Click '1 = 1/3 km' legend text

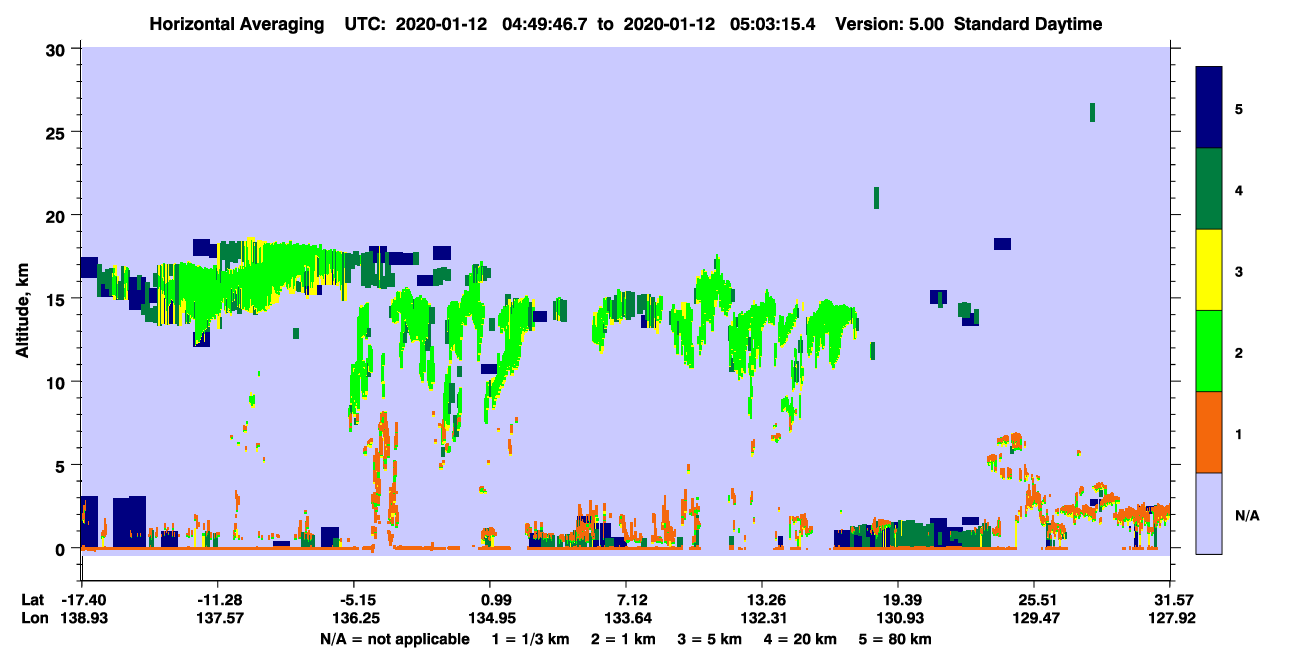coord(530,639)
